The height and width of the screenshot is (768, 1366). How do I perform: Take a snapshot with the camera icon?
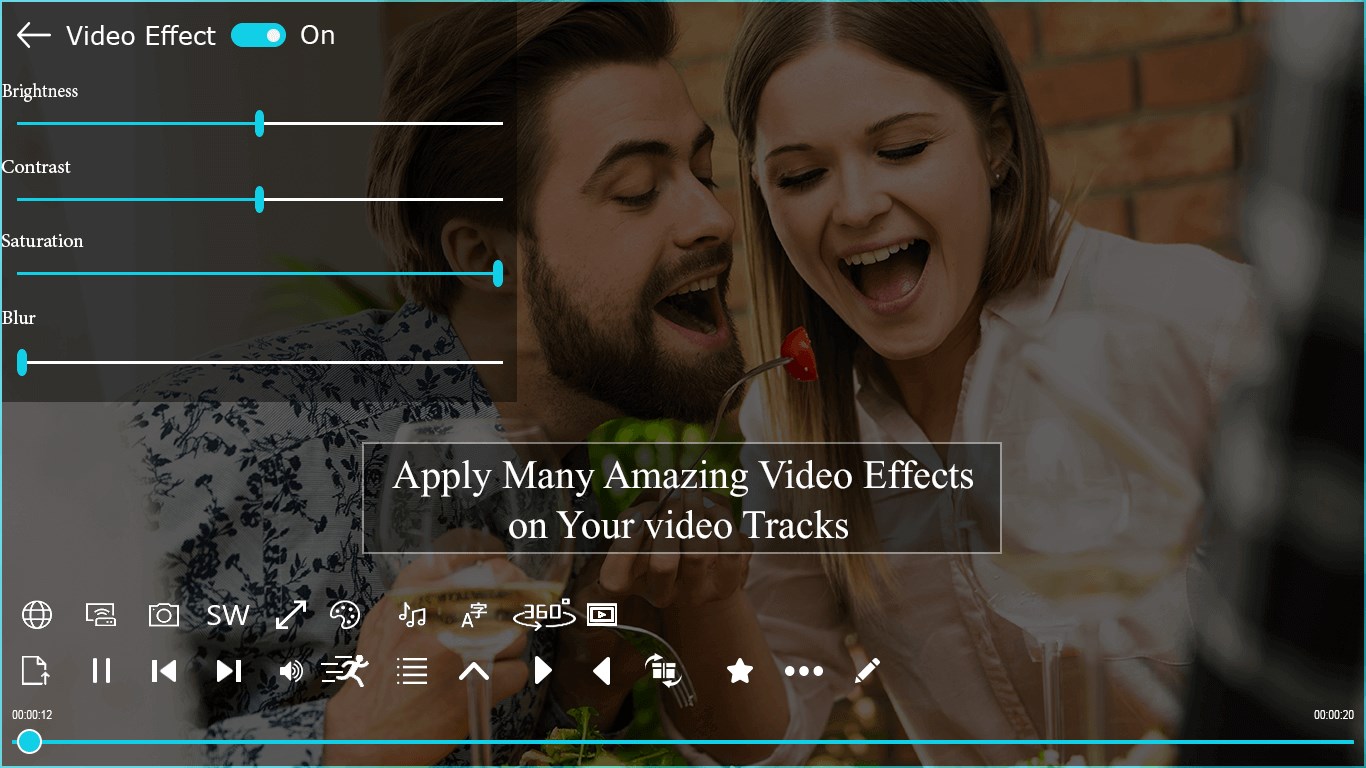tap(164, 614)
